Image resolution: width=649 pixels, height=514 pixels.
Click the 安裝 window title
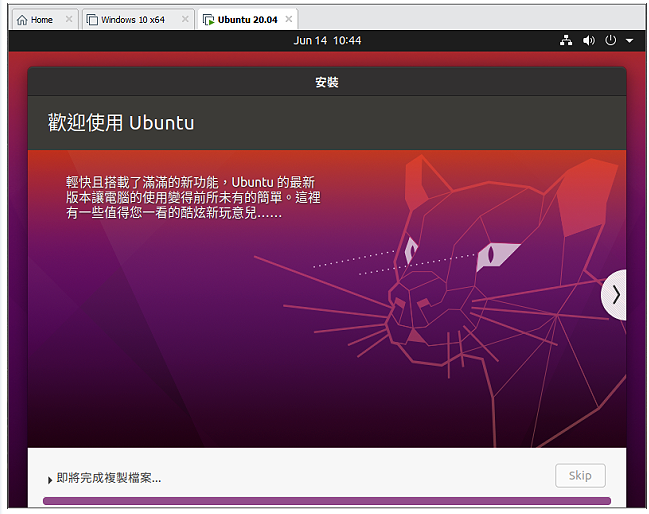pyautogui.click(x=327, y=82)
